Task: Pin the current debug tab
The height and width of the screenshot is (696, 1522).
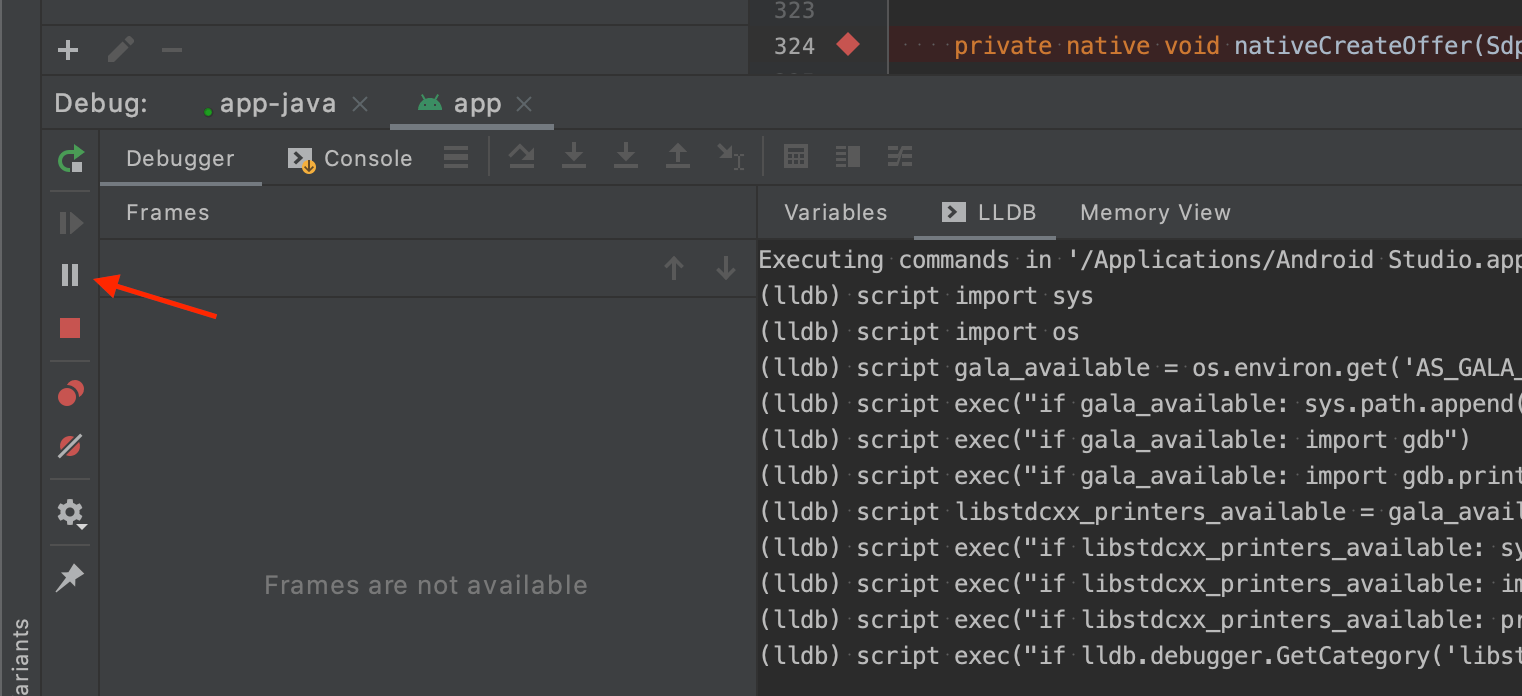Action: coord(70,578)
